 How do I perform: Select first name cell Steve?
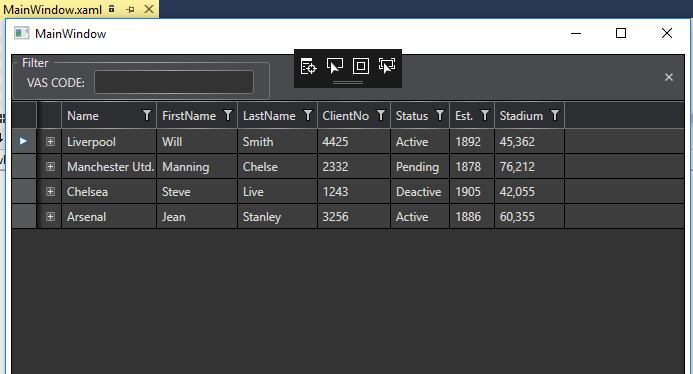(x=197, y=191)
